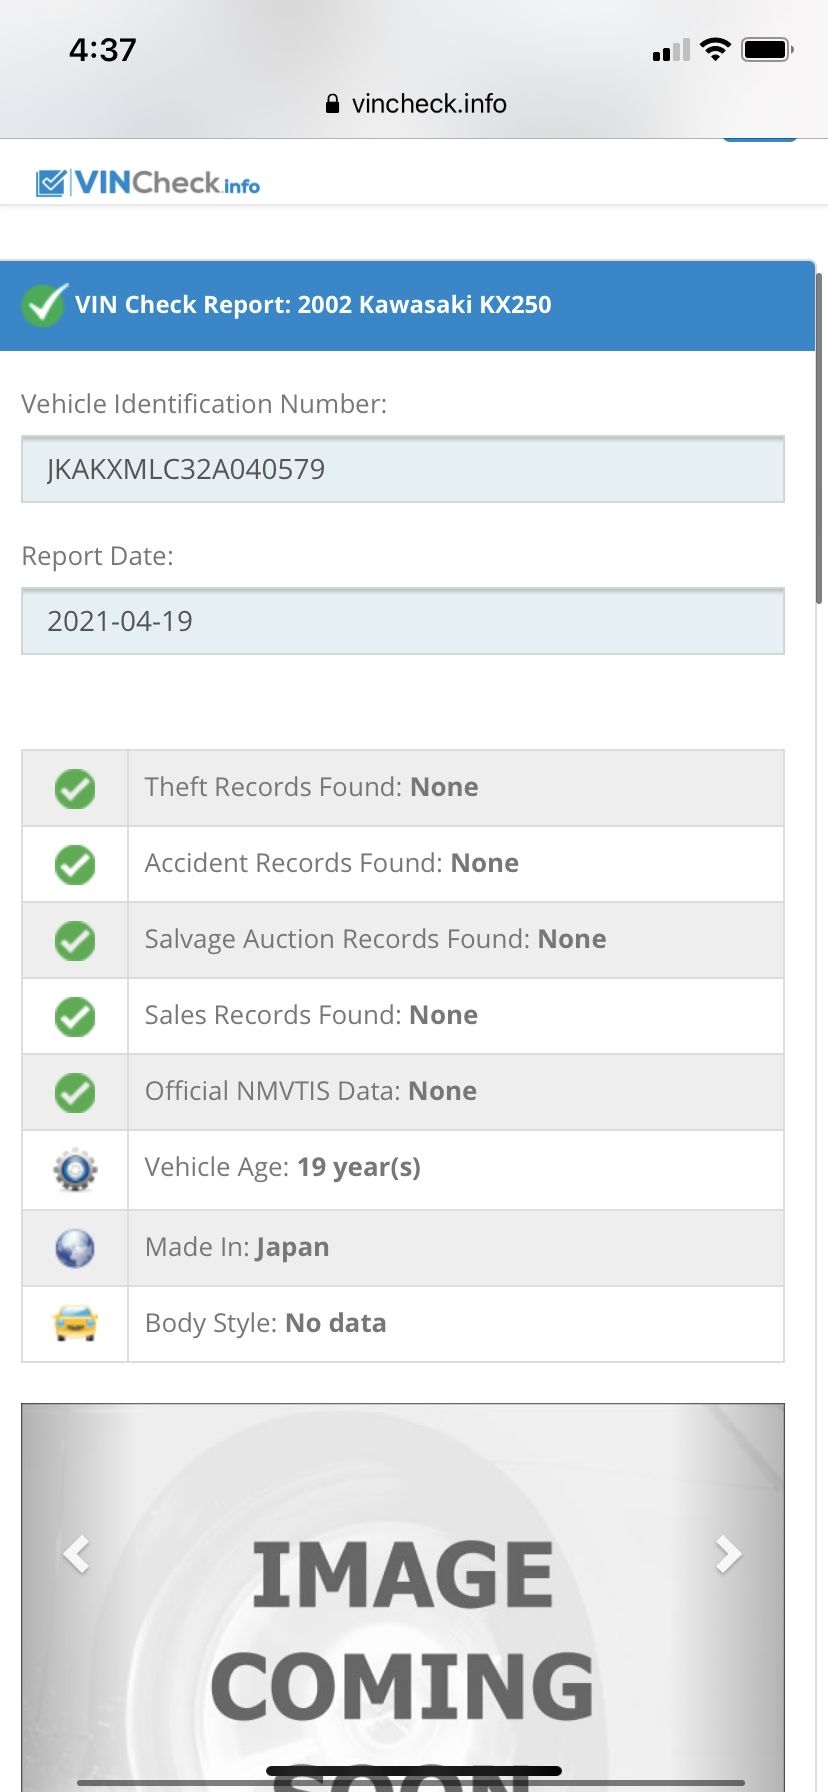Image resolution: width=828 pixels, height=1792 pixels.
Task: Select the Report Date field
Action: pos(403,621)
